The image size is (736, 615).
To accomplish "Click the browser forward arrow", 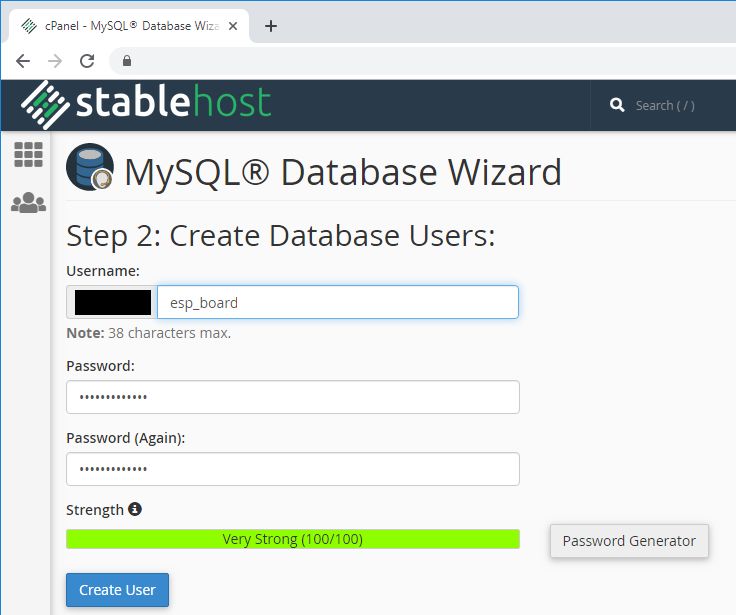I will 55,61.
